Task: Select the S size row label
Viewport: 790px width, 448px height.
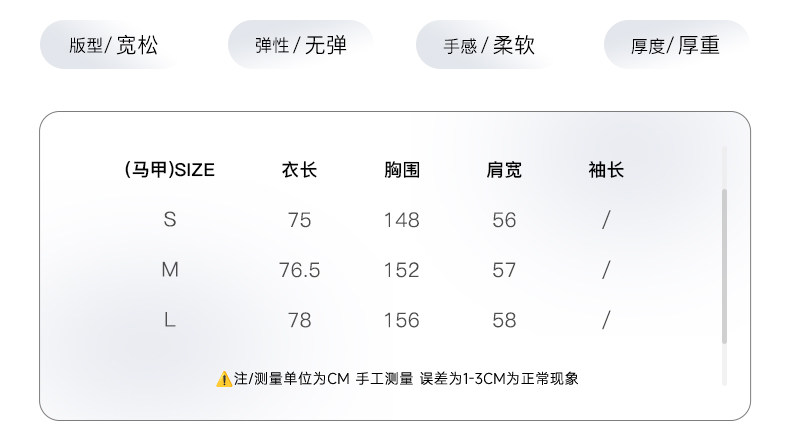Action: (x=169, y=220)
